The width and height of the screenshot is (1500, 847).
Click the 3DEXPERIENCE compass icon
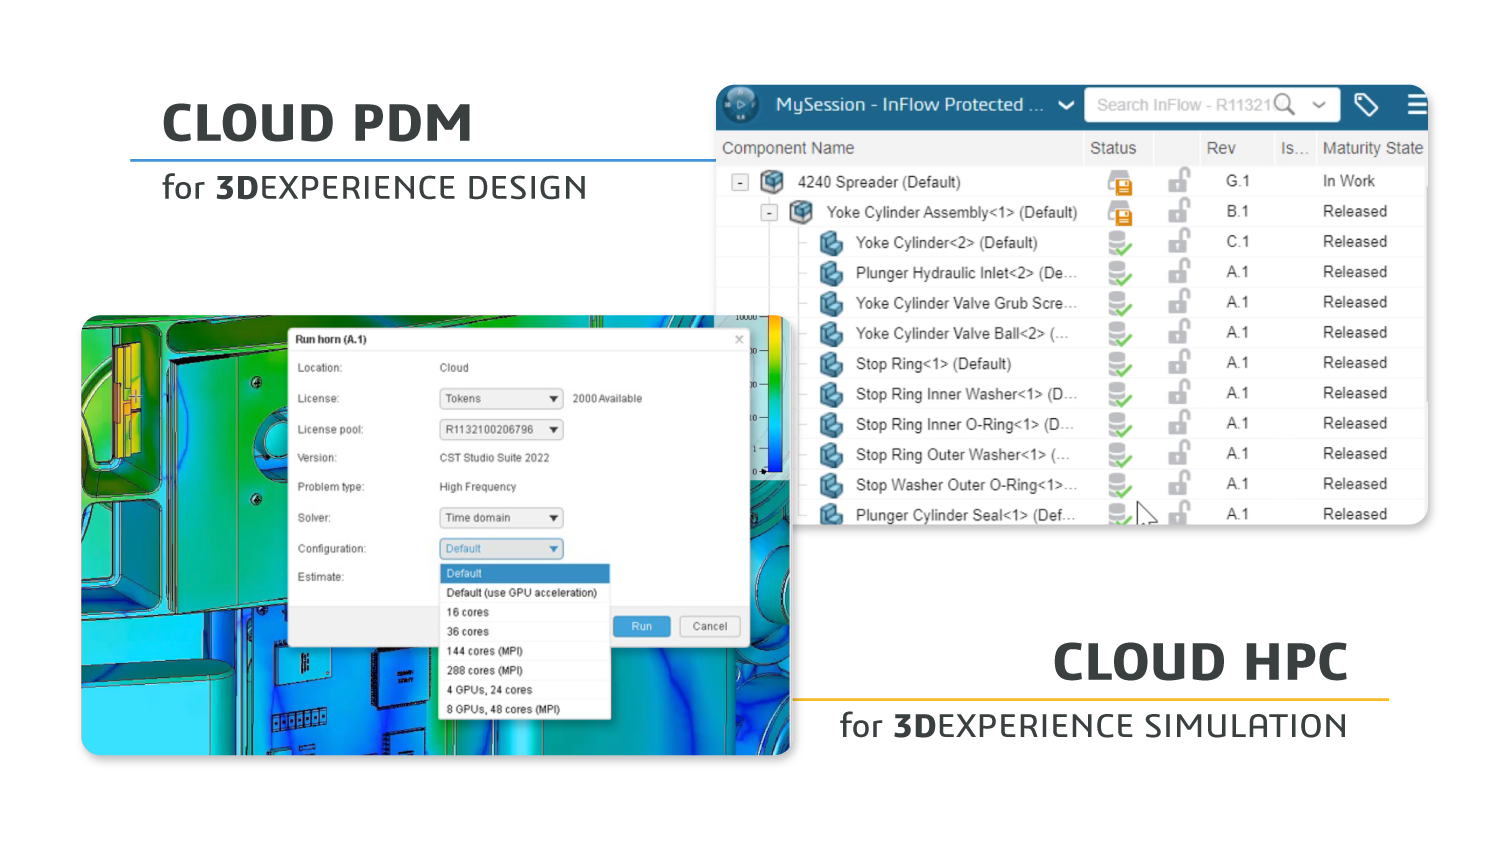(x=741, y=104)
